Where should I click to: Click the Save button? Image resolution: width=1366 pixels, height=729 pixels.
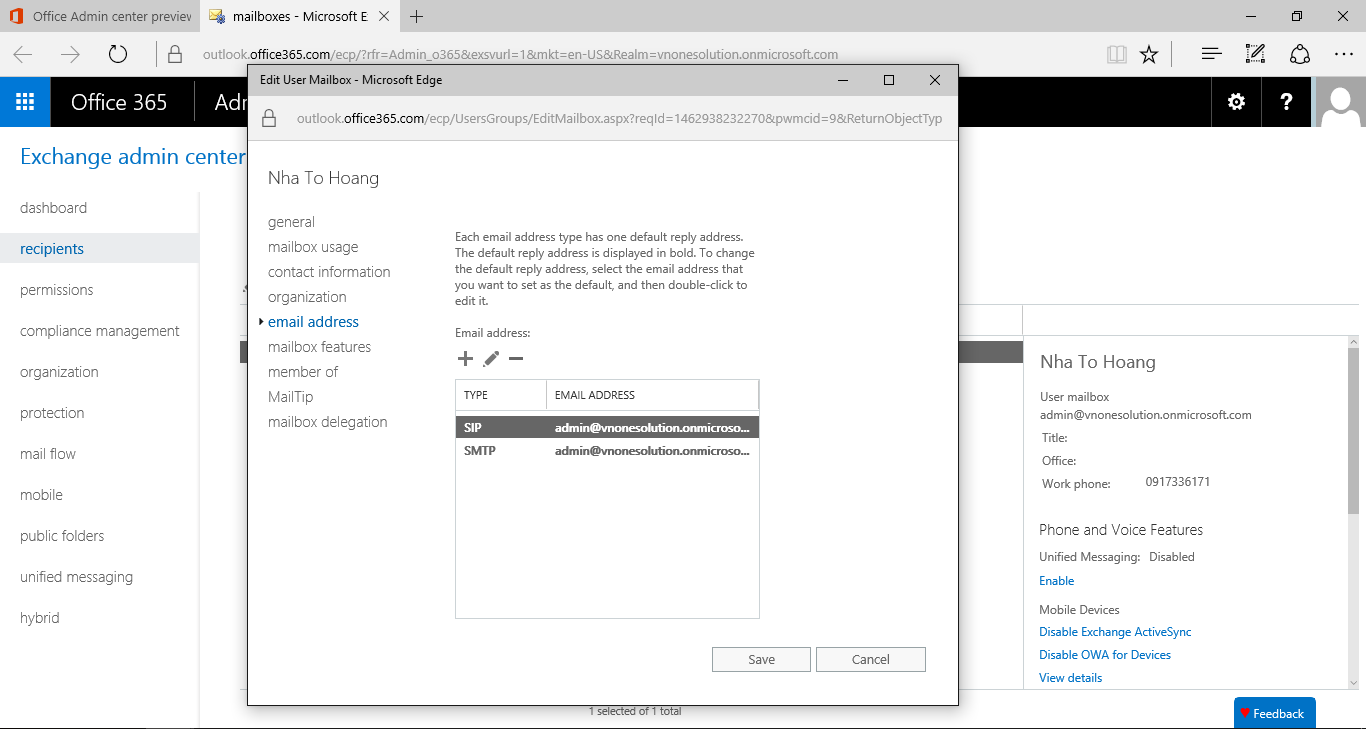761,659
